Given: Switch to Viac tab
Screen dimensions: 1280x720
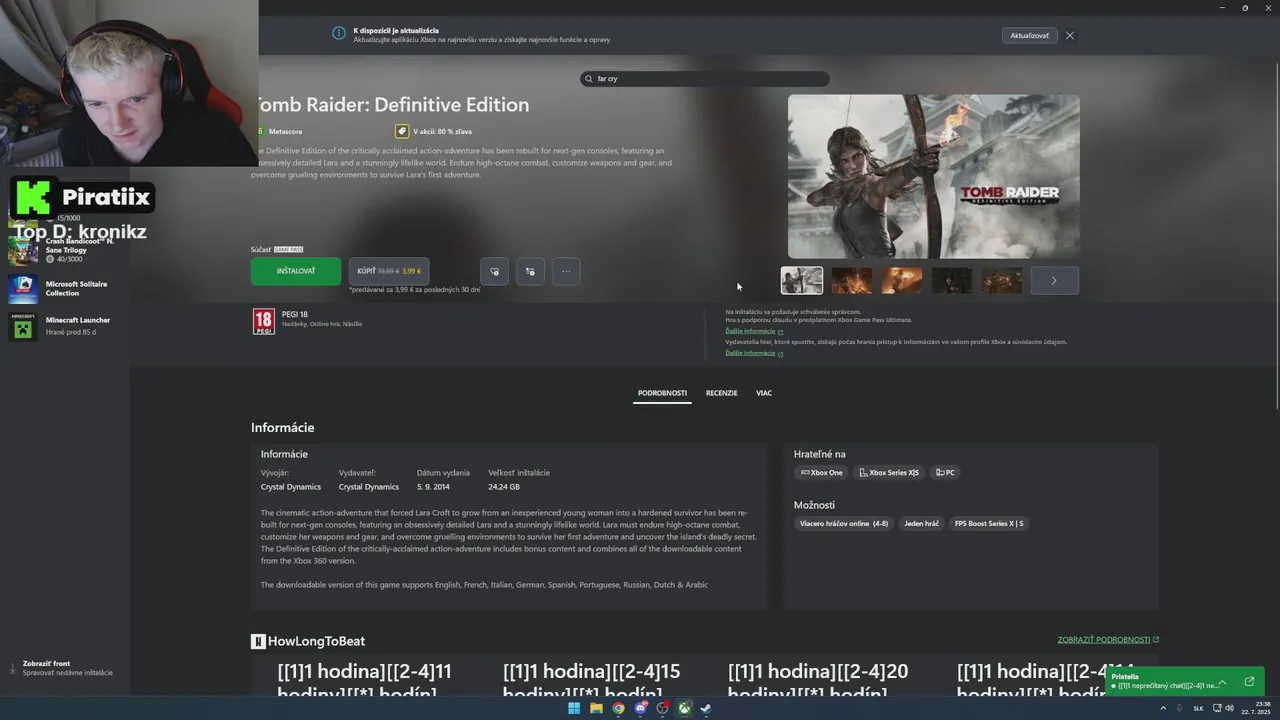Looking at the screenshot, I should tap(764, 393).
